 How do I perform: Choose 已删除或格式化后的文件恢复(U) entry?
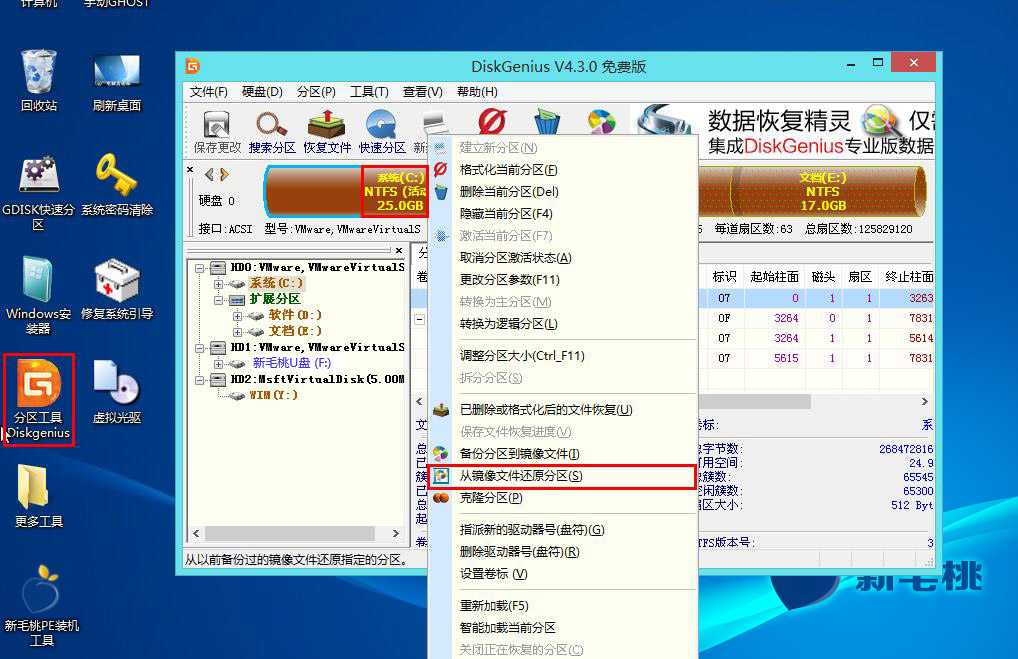click(562, 410)
